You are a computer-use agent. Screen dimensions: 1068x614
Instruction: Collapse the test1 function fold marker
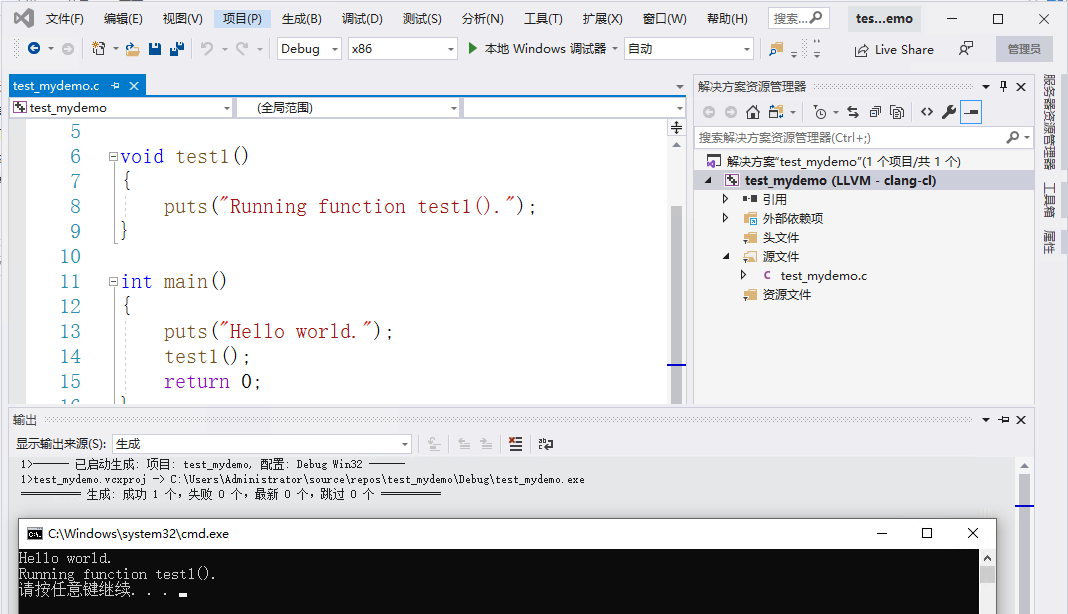pyautogui.click(x=113, y=157)
